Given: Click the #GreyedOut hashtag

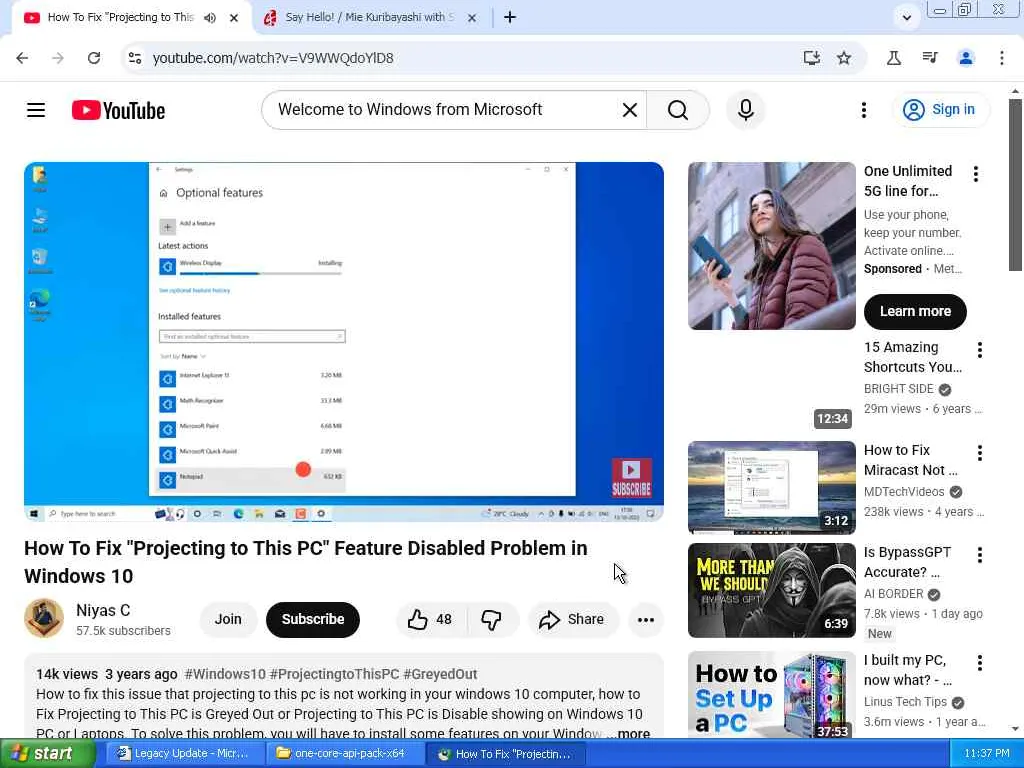Looking at the screenshot, I should point(440,674).
